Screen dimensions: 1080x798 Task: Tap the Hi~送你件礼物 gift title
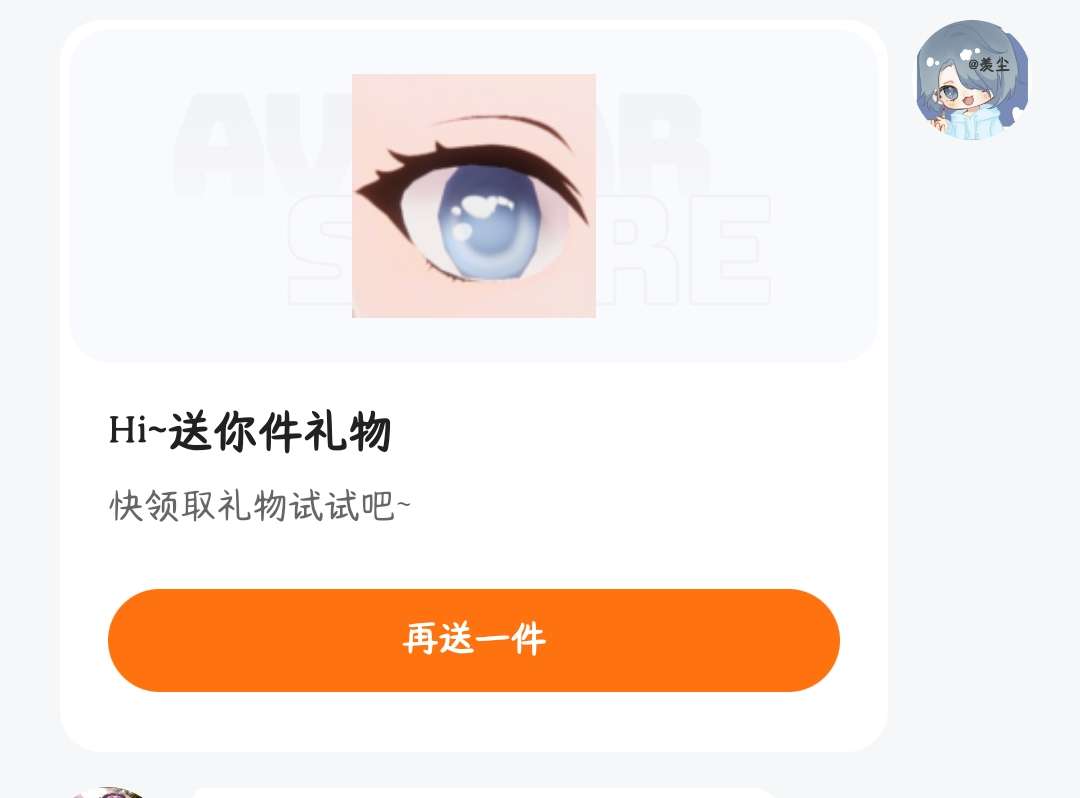250,432
